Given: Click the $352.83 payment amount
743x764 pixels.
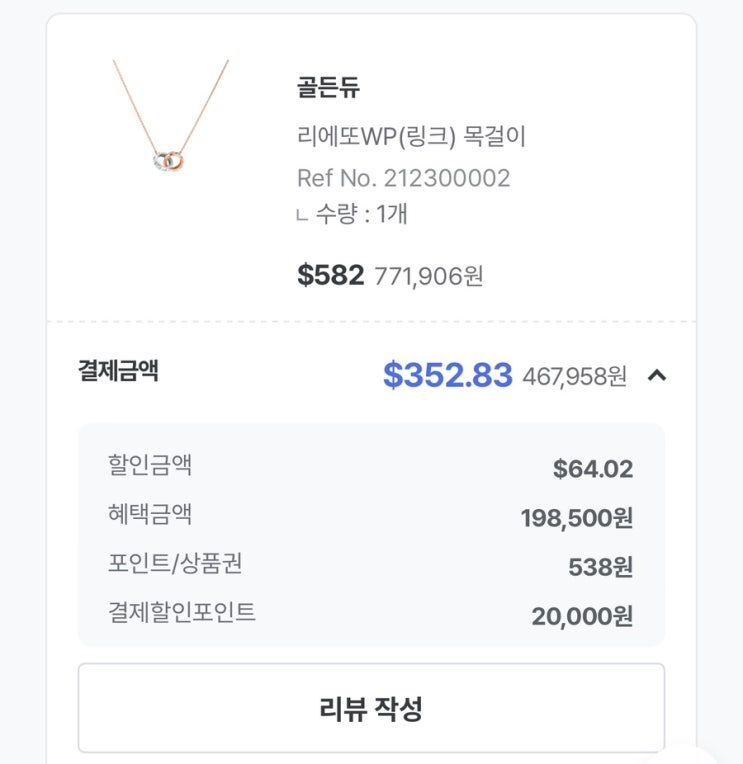Looking at the screenshot, I should point(448,375).
